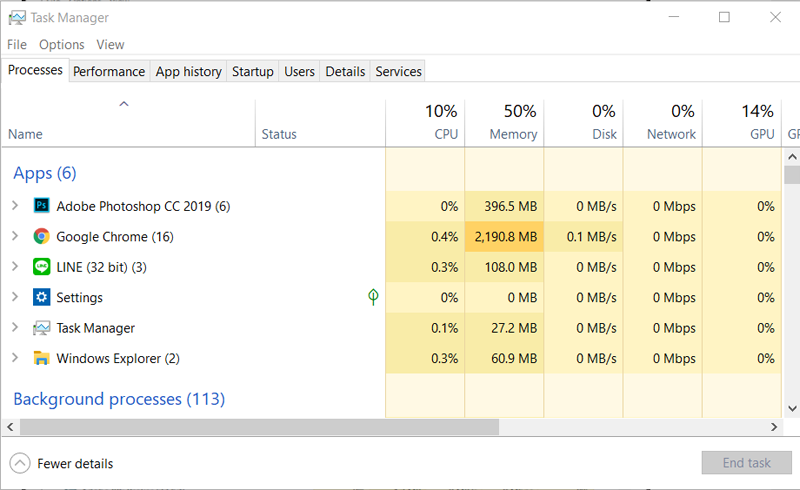The height and width of the screenshot is (490, 800).
Task: Collapse view with Fewer details toggle
Action: coord(20,463)
